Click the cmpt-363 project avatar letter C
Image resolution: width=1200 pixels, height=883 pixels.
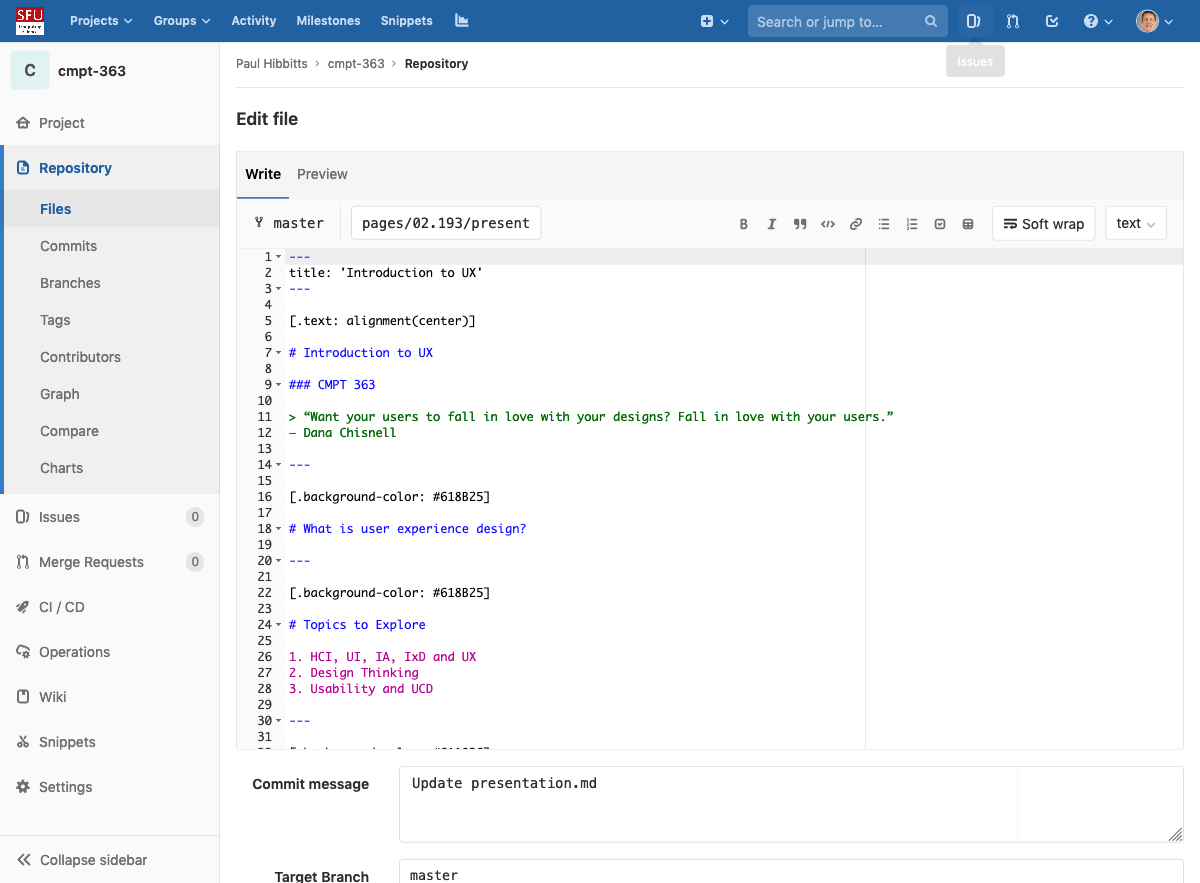click(30, 71)
